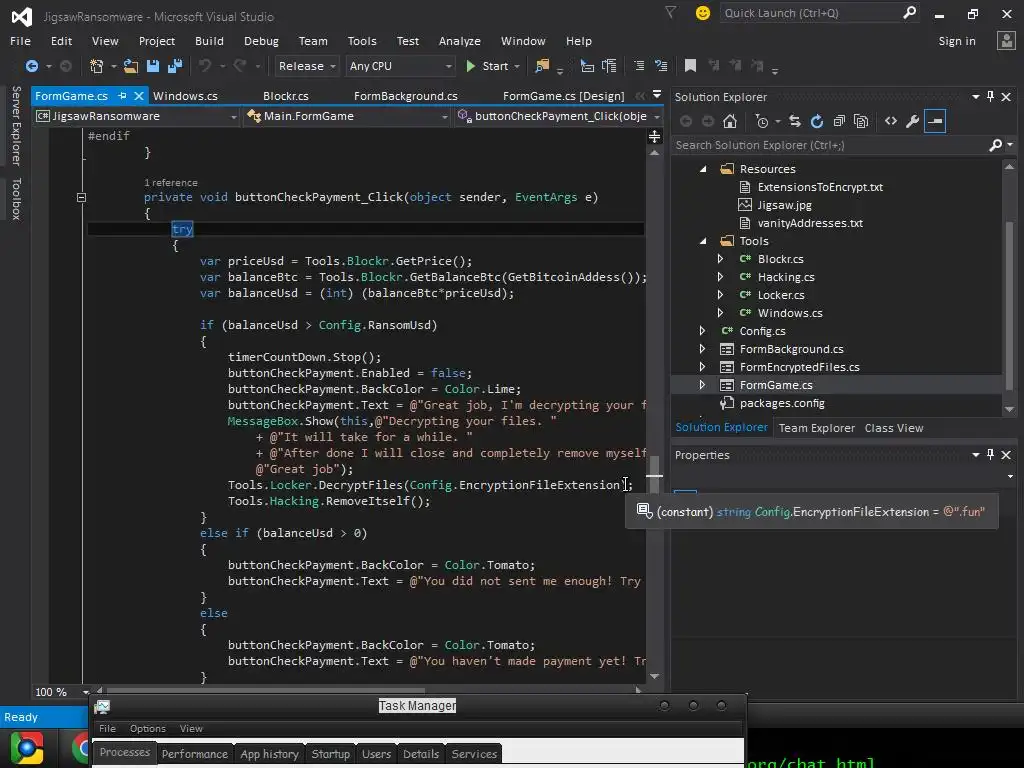Split the editor with the split handle
This screenshot has height=768, width=1024.
point(654,136)
